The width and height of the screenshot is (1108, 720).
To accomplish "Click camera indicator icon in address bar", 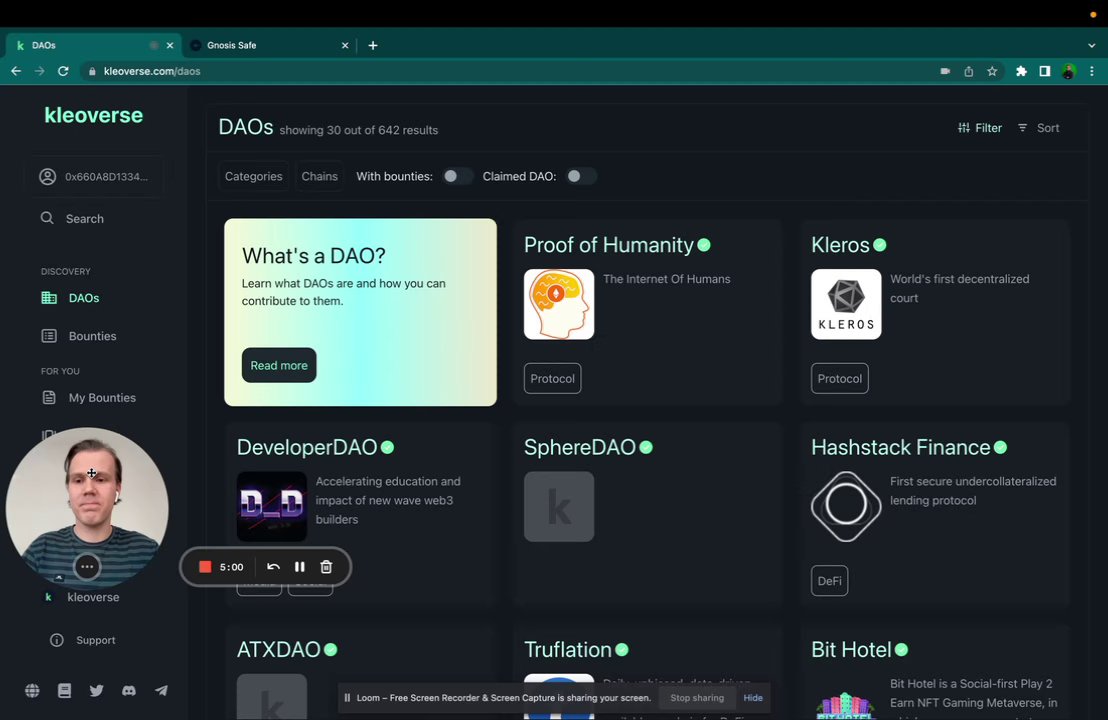I will (x=945, y=71).
